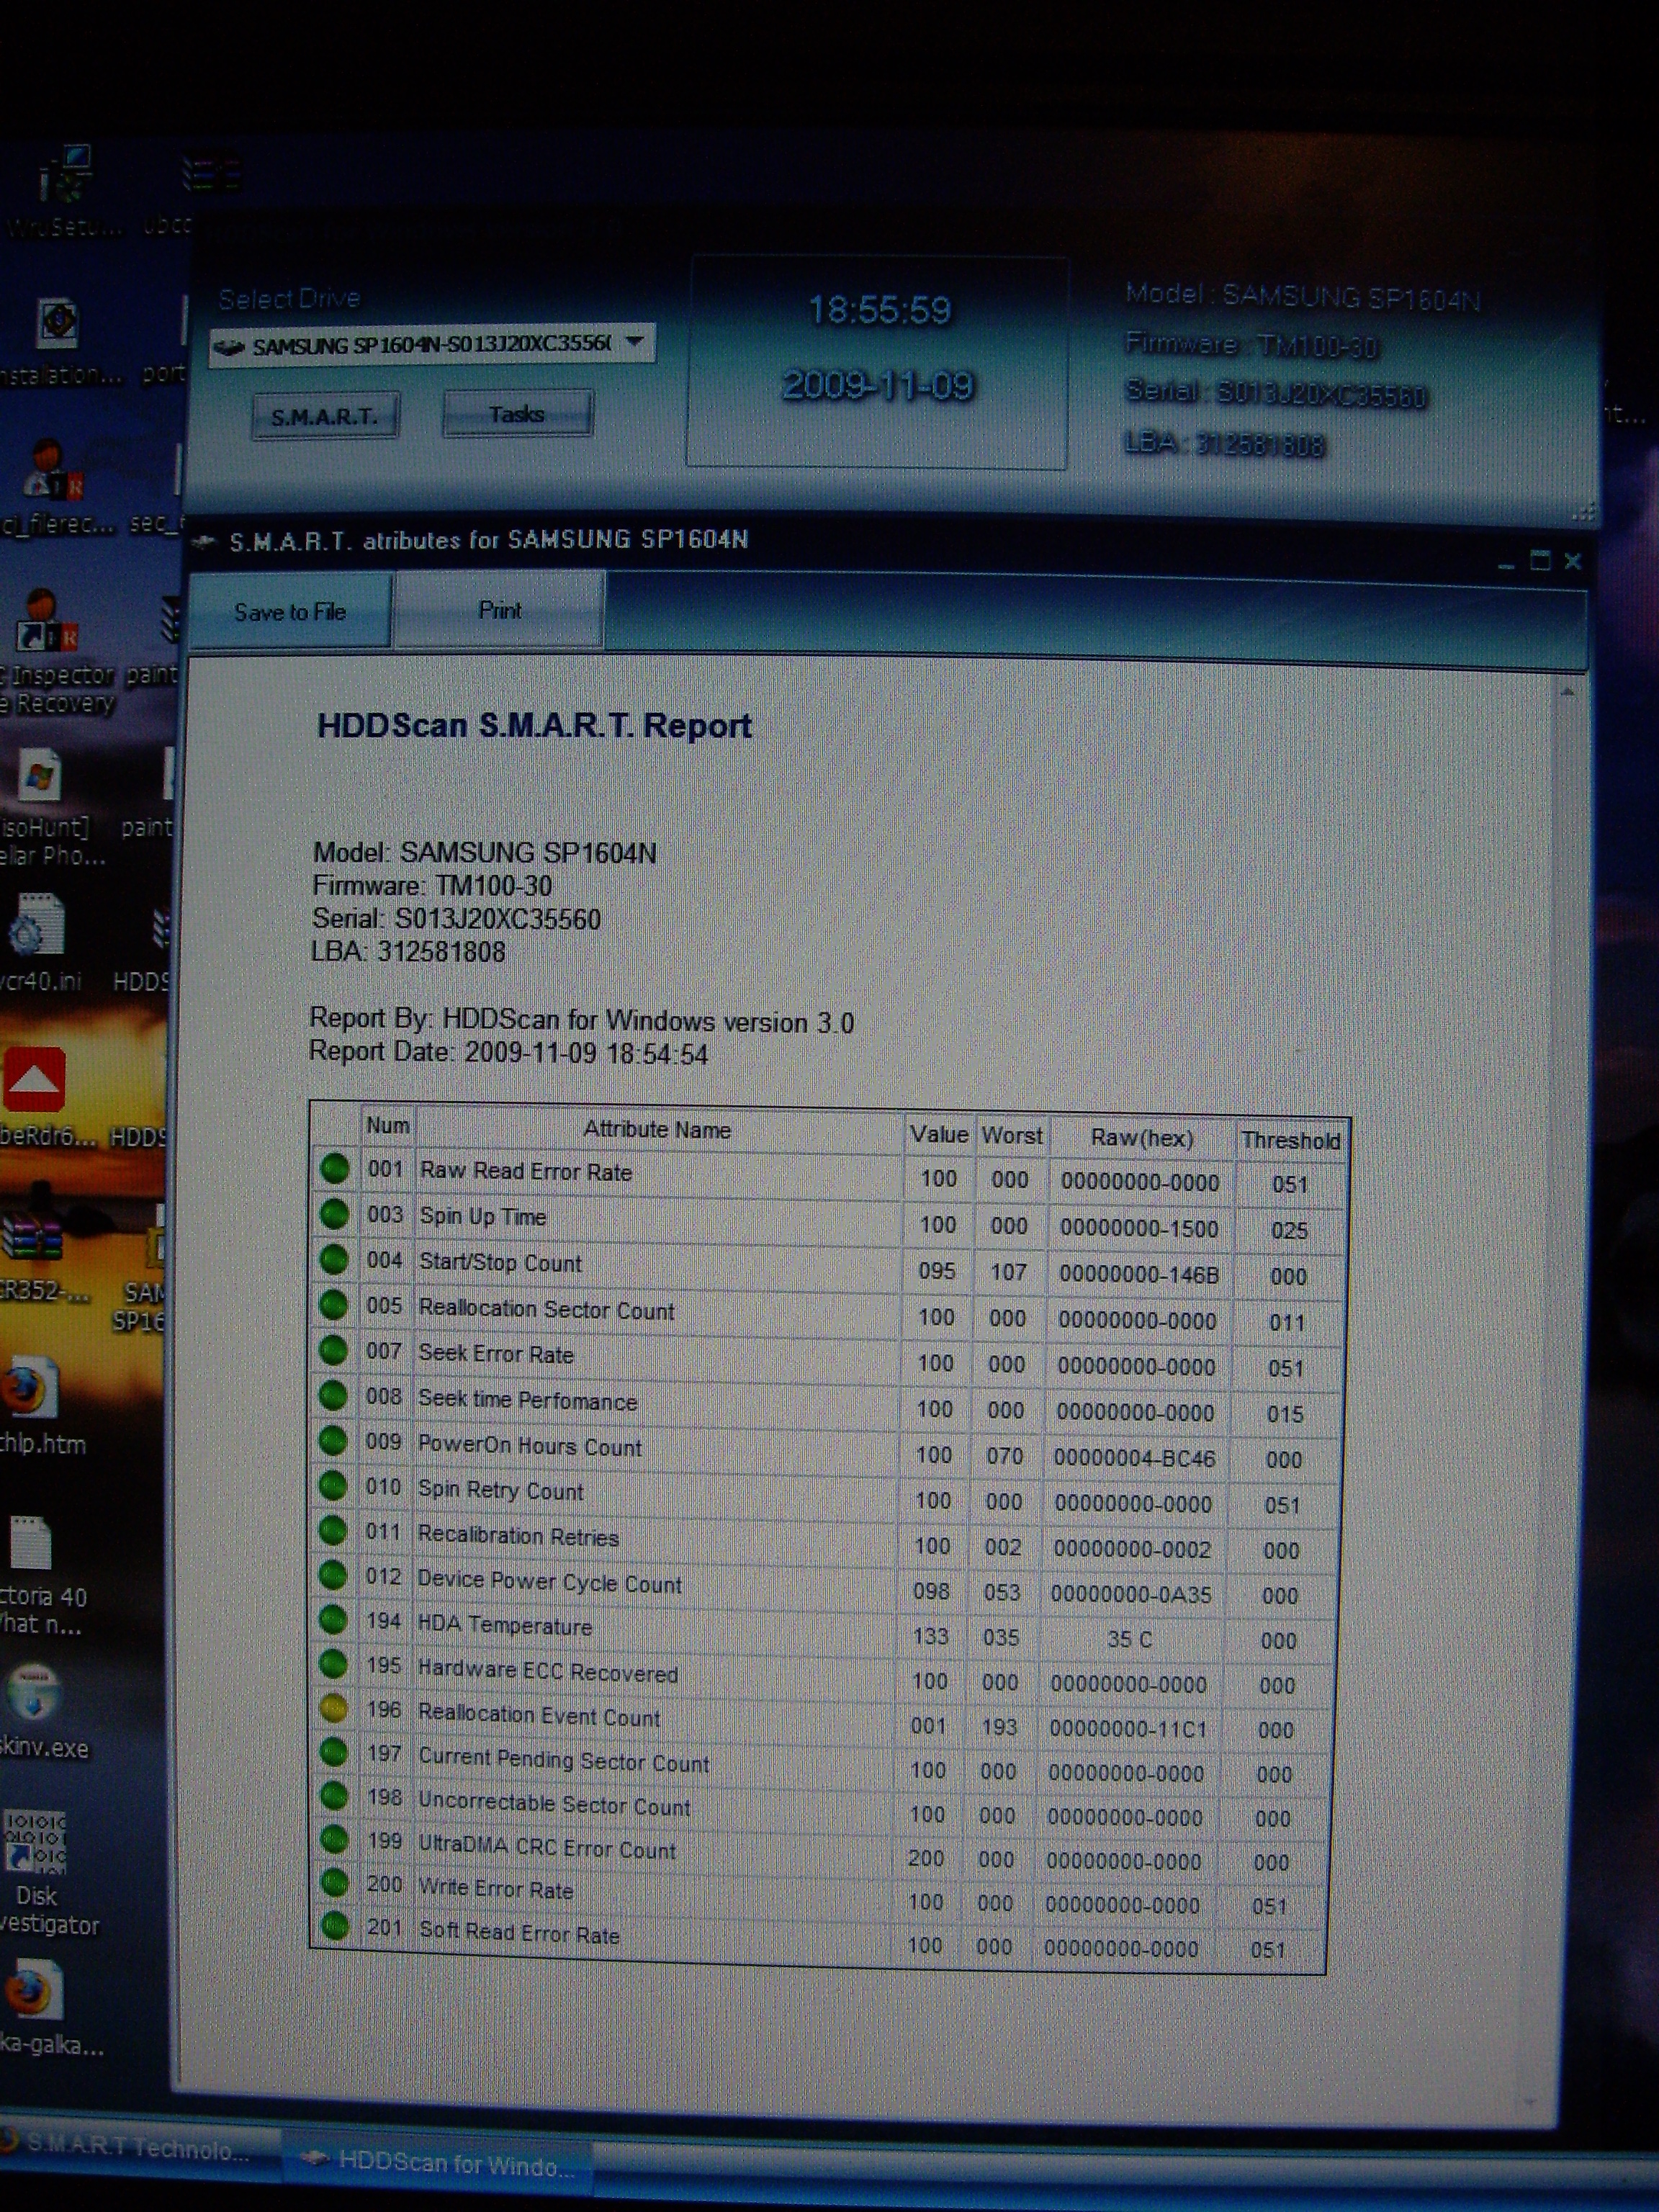This screenshot has width=1659, height=2212.
Task: Click the 'Uncorrectable Sector Count' attribute name
Action: click(554, 1804)
